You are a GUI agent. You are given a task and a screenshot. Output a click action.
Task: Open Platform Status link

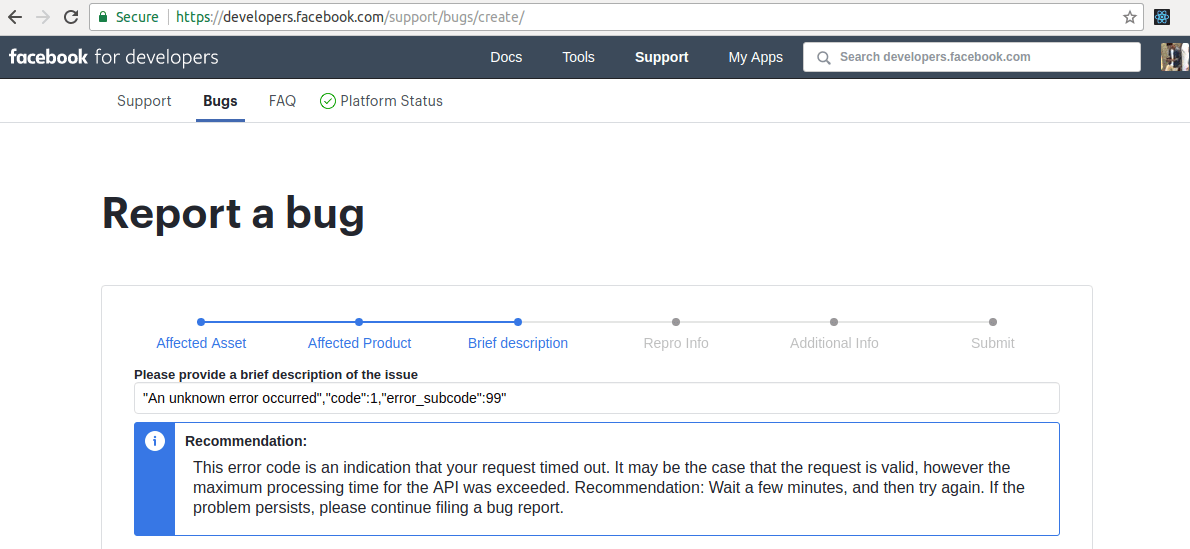[392, 101]
